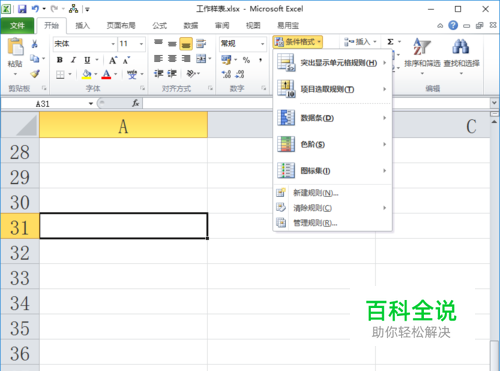
Task: Open 清除规则 clear rules submenu
Action: pos(332,208)
